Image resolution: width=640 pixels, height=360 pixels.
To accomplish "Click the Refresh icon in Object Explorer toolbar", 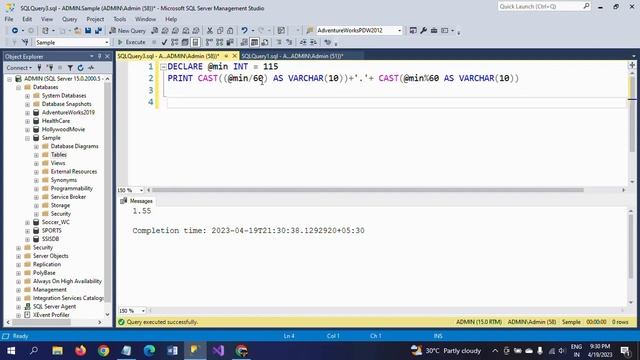I will click(x=80, y=68).
